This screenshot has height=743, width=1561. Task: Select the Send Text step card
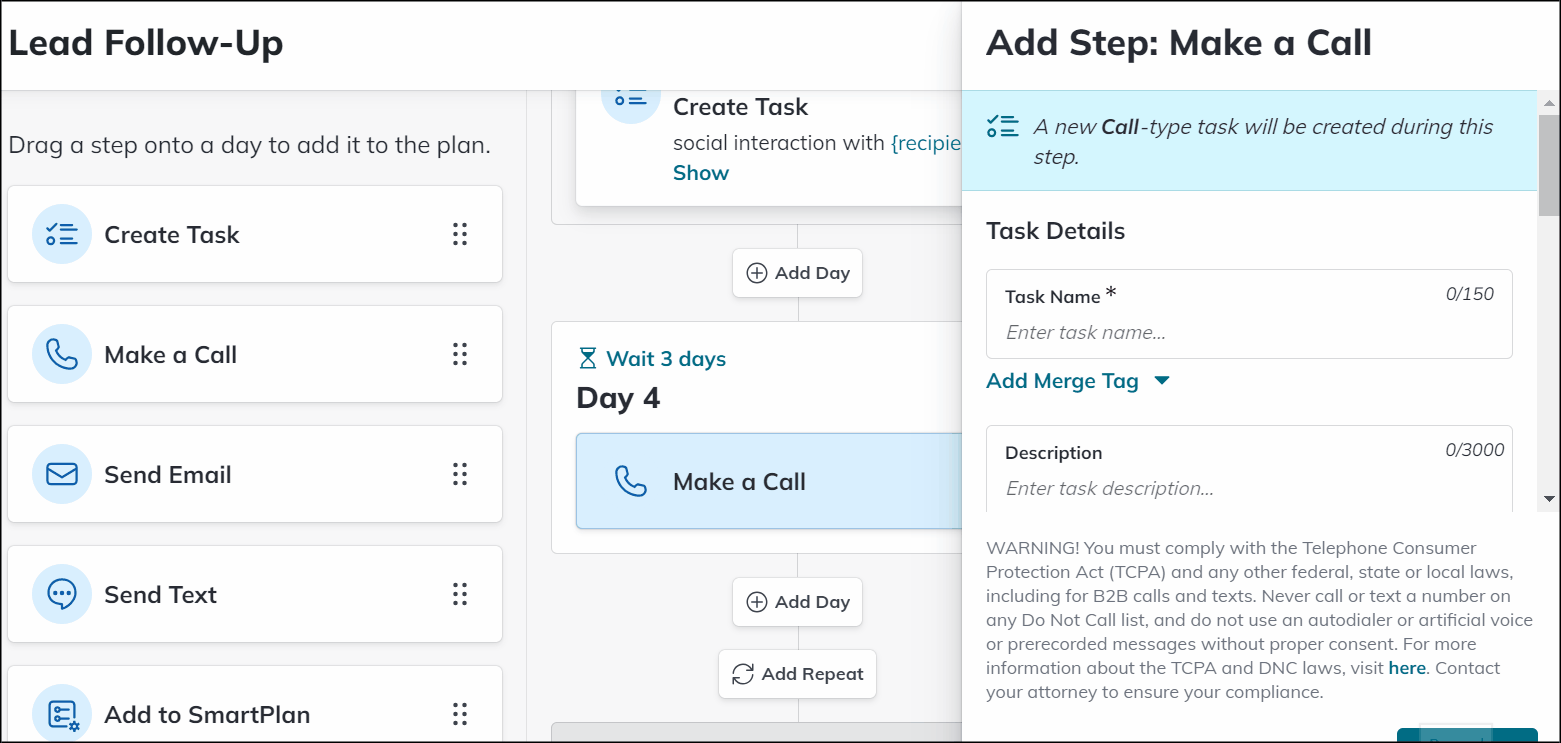click(x=255, y=594)
